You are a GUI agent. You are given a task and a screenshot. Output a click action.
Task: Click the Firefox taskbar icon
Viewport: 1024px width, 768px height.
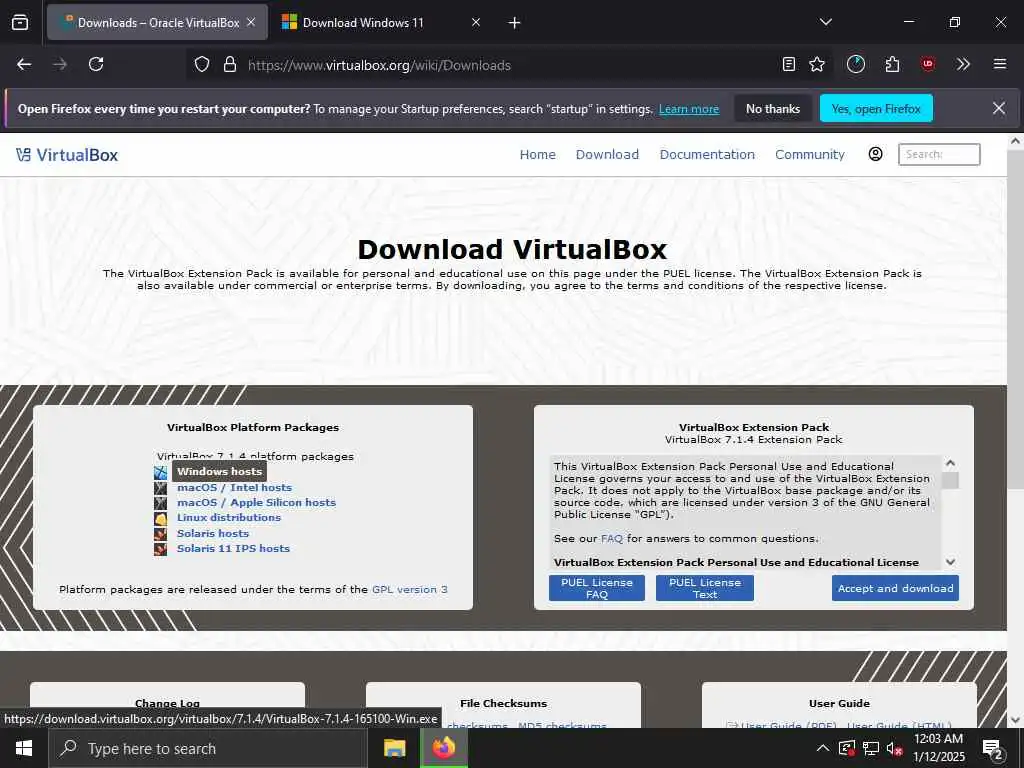coord(443,748)
